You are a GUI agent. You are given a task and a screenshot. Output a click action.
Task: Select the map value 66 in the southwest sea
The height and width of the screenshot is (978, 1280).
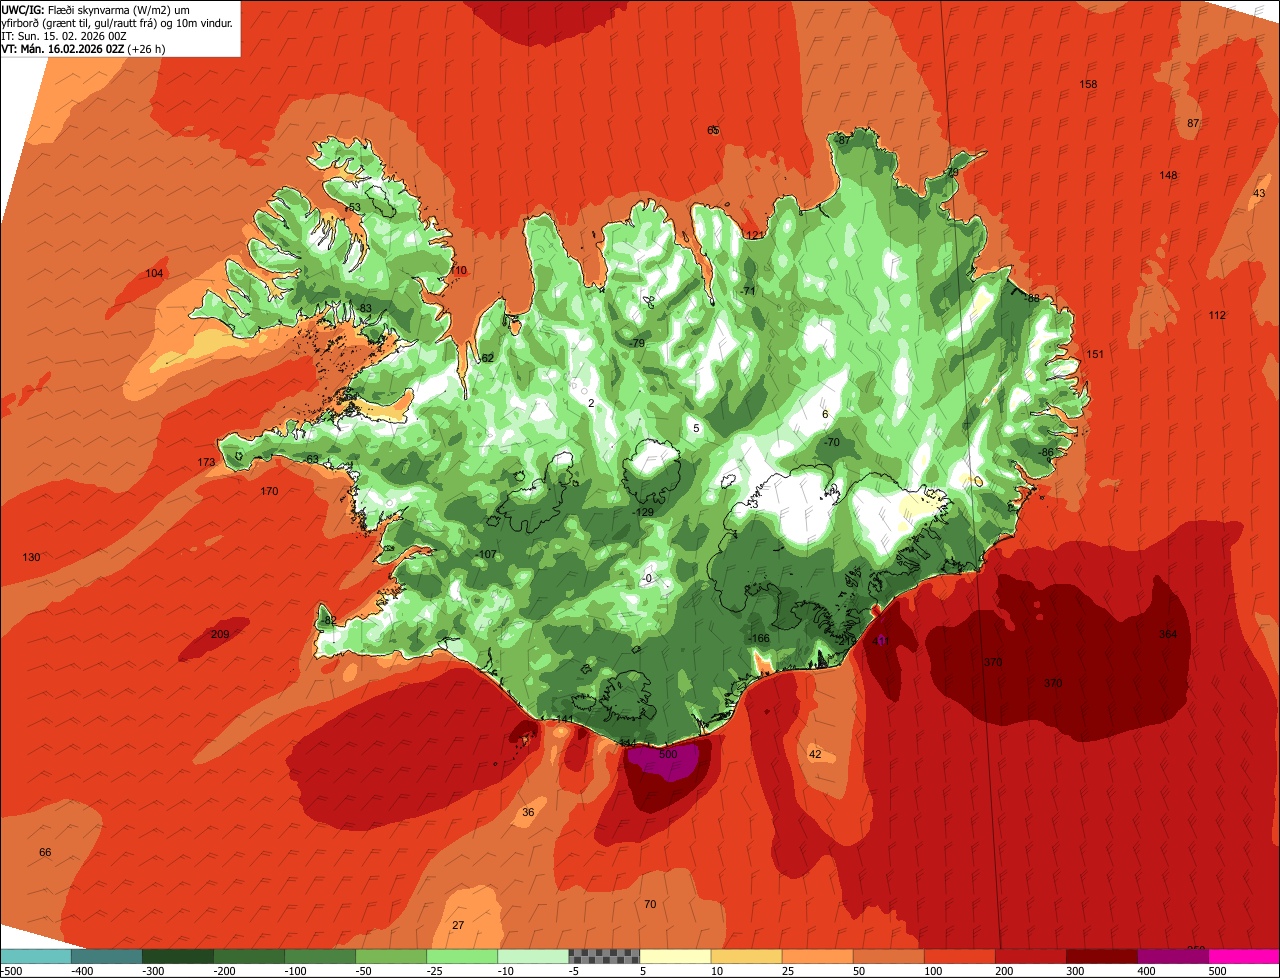coord(45,852)
